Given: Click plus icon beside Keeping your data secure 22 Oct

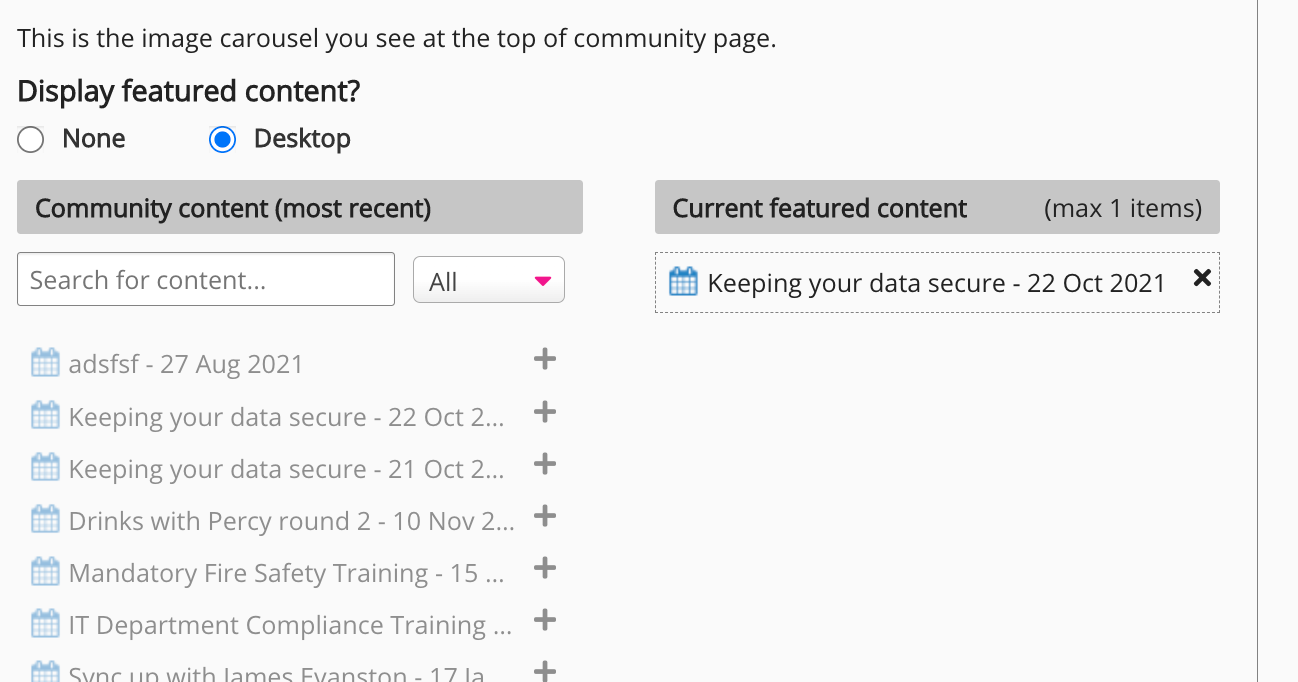Looking at the screenshot, I should [545, 412].
